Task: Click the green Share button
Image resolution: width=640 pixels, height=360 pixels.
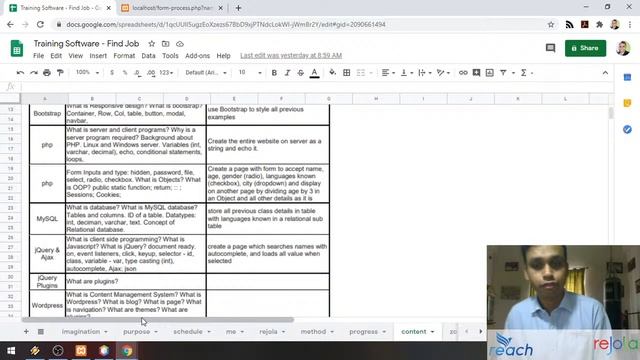Action: (585, 48)
